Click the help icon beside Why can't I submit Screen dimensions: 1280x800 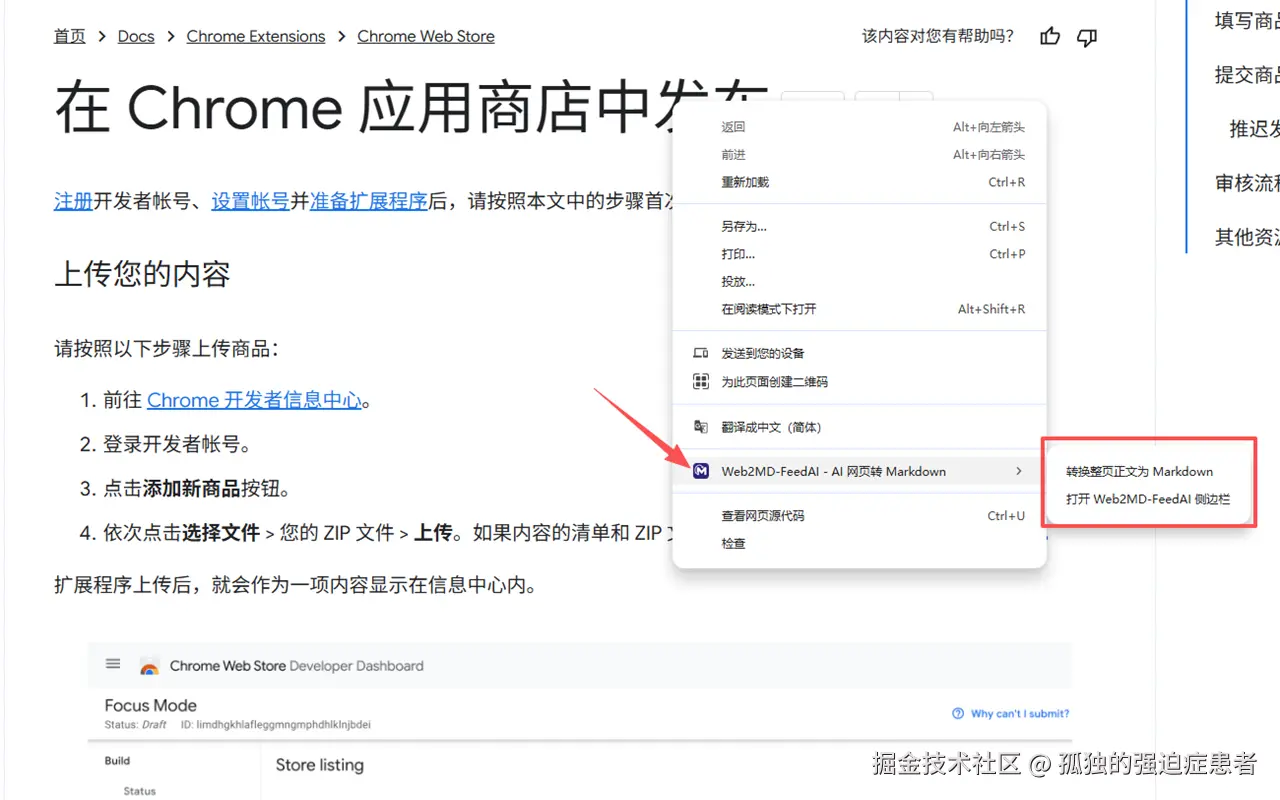958,713
